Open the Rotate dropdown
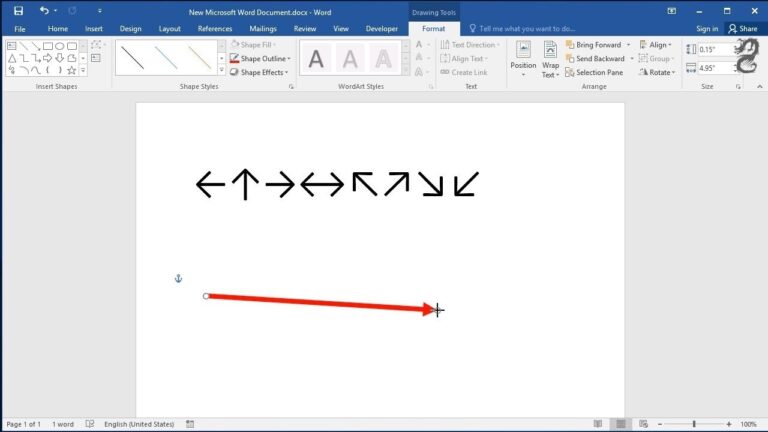768x432 pixels. [x=657, y=72]
